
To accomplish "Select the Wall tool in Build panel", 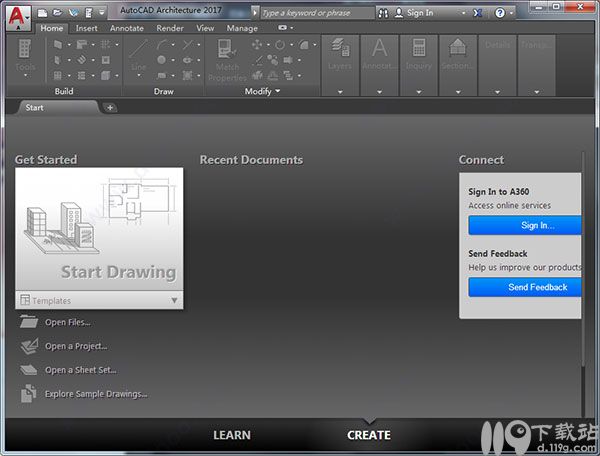I will 58,44.
